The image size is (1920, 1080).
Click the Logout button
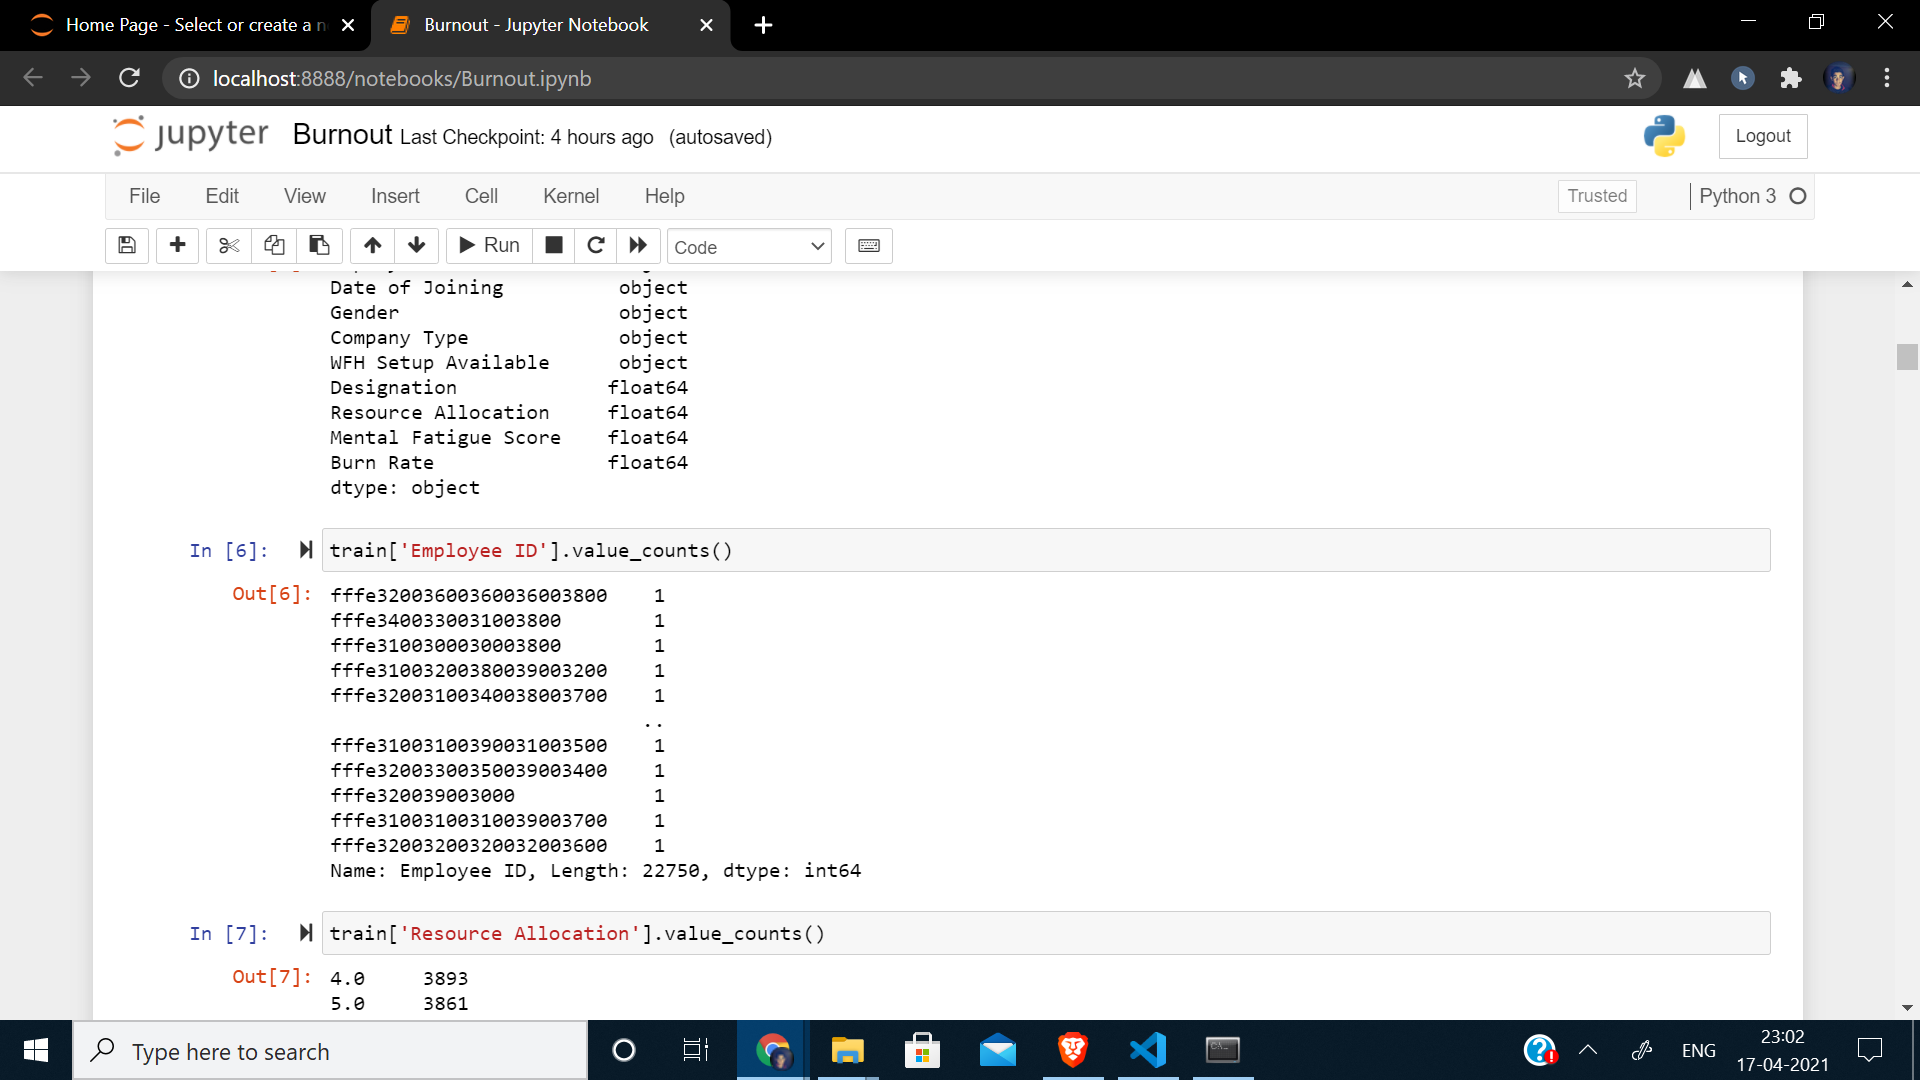tap(1762, 136)
